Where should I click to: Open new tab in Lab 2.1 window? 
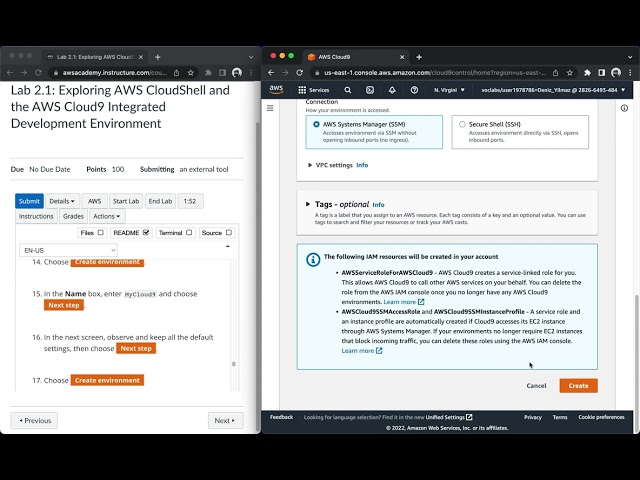pos(158,57)
